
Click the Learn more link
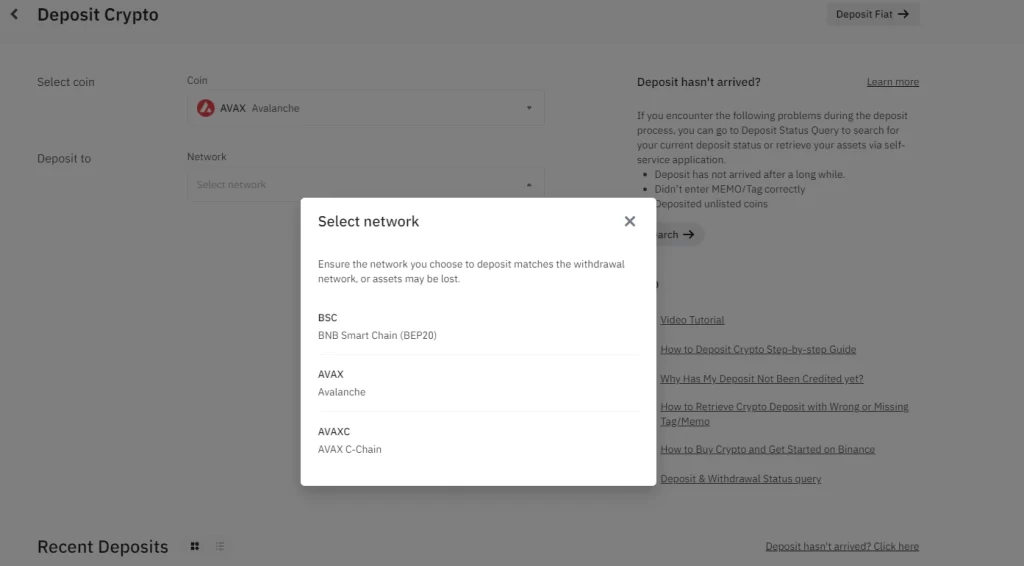pos(893,82)
